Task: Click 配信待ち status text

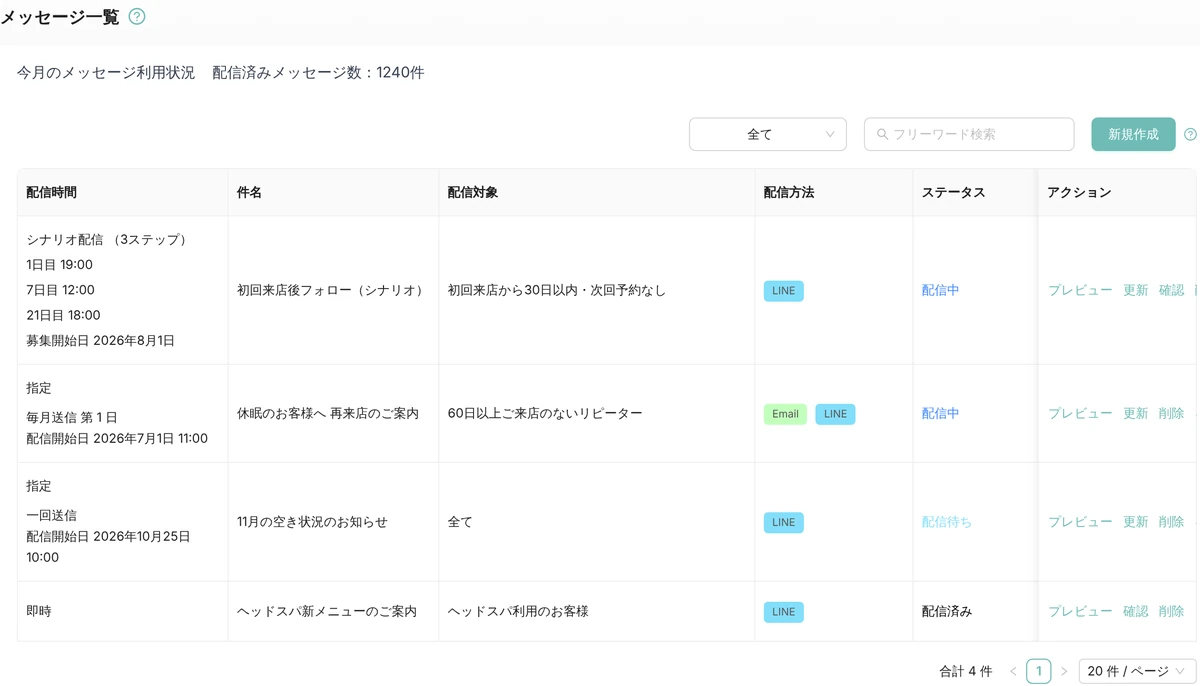Action: pyautogui.click(x=947, y=522)
